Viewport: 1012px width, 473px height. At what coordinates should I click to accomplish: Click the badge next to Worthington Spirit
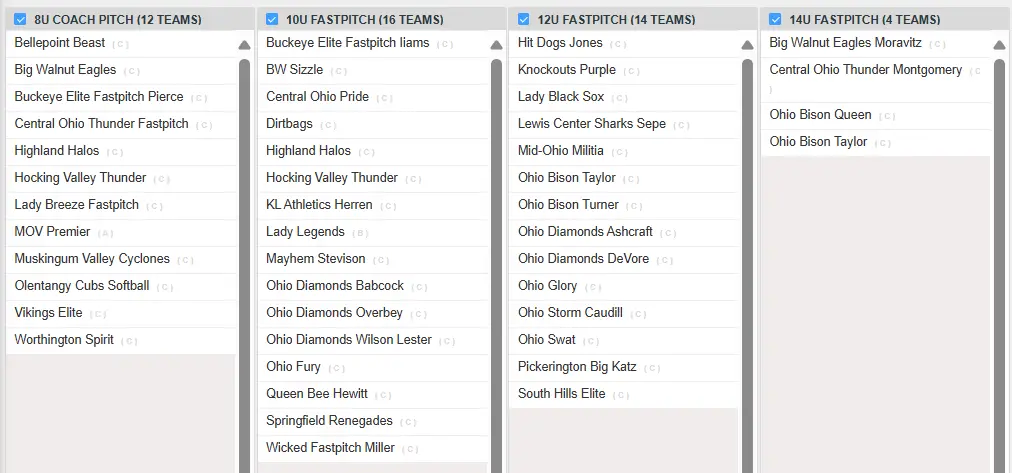click(x=129, y=341)
